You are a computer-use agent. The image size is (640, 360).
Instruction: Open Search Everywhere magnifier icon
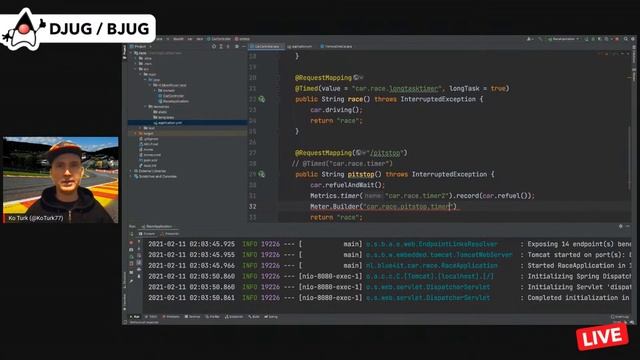[625, 39]
